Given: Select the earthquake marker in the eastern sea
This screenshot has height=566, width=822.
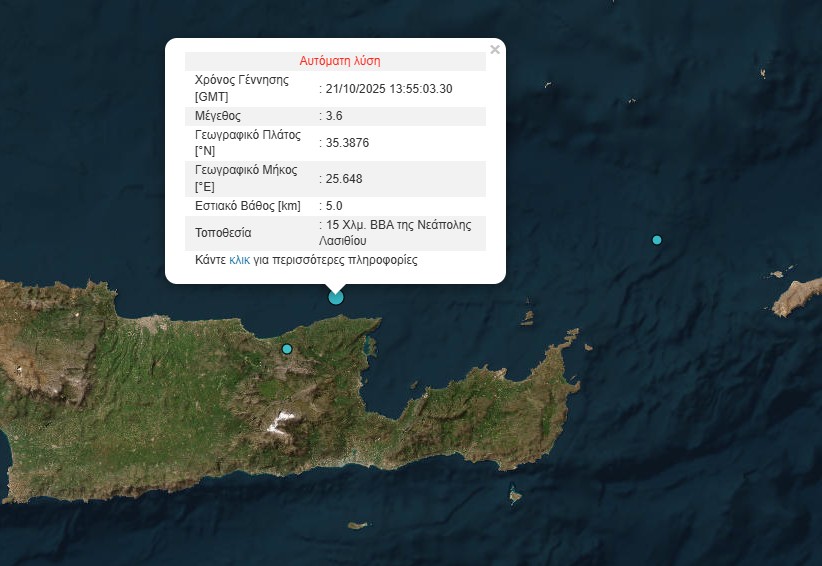Looking at the screenshot, I should coord(657,240).
